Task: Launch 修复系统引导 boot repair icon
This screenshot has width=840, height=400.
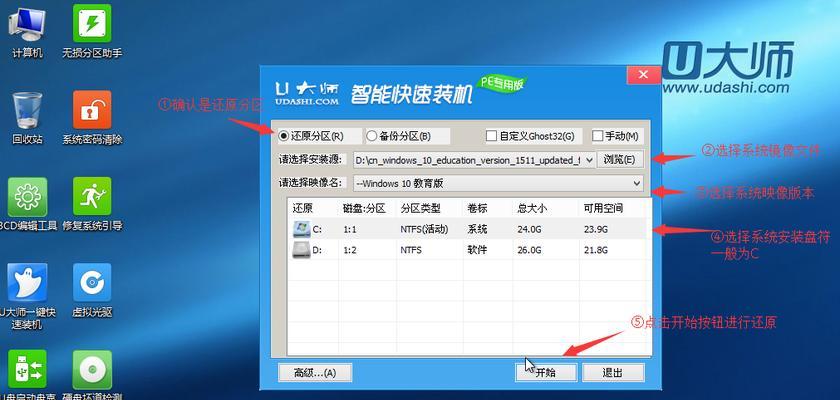Action: point(92,196)
